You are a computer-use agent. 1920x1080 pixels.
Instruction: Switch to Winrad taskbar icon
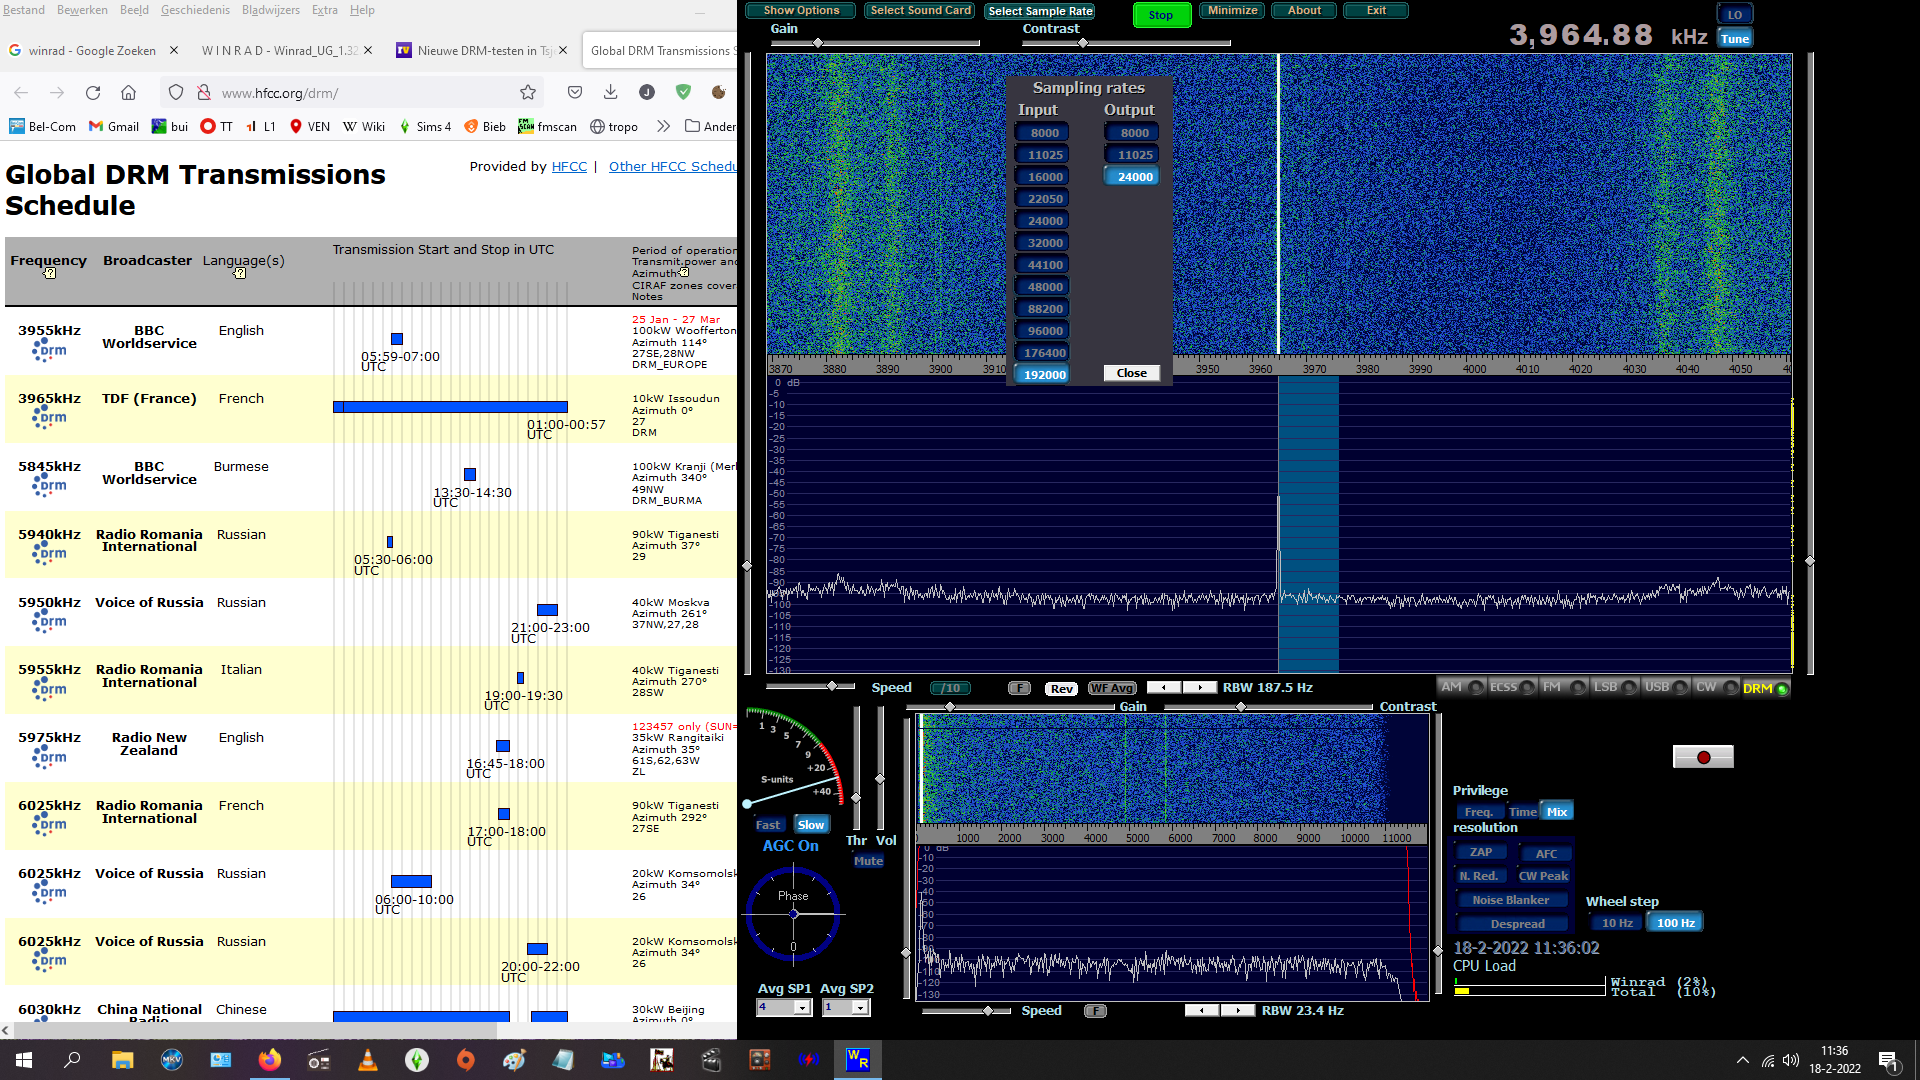pyautogui.click(x=858, y=1060)
